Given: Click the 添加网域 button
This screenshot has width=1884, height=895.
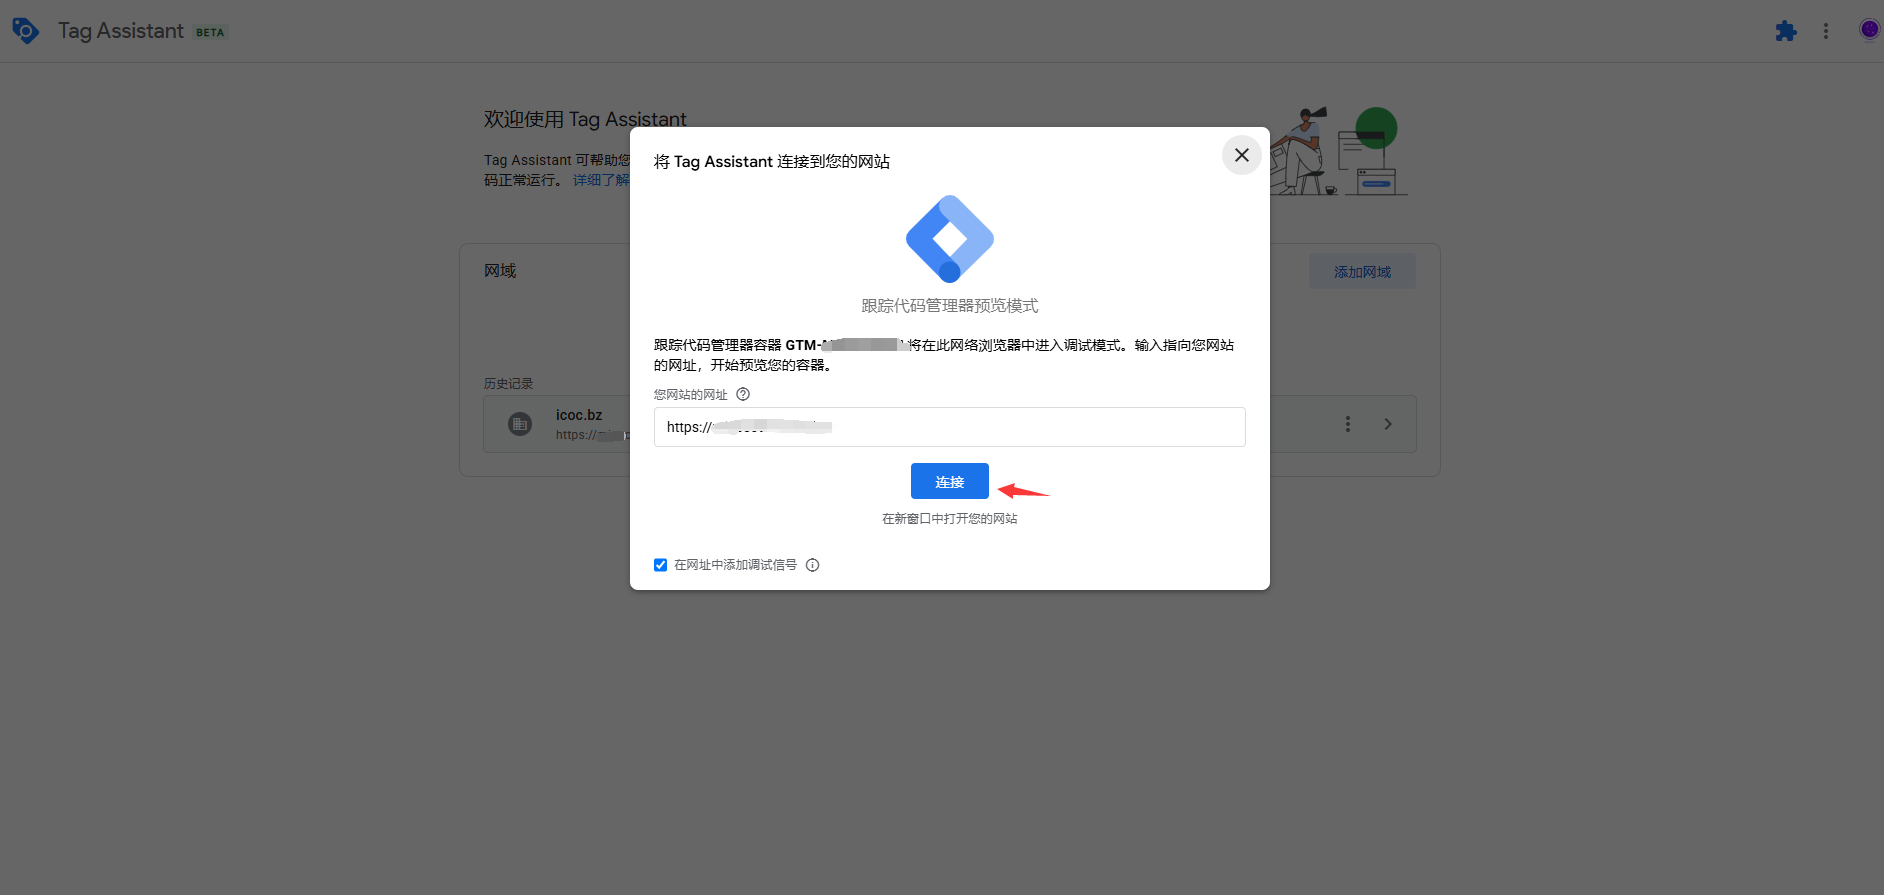Looking at the screenshot, I should (x=1363, y=272).
